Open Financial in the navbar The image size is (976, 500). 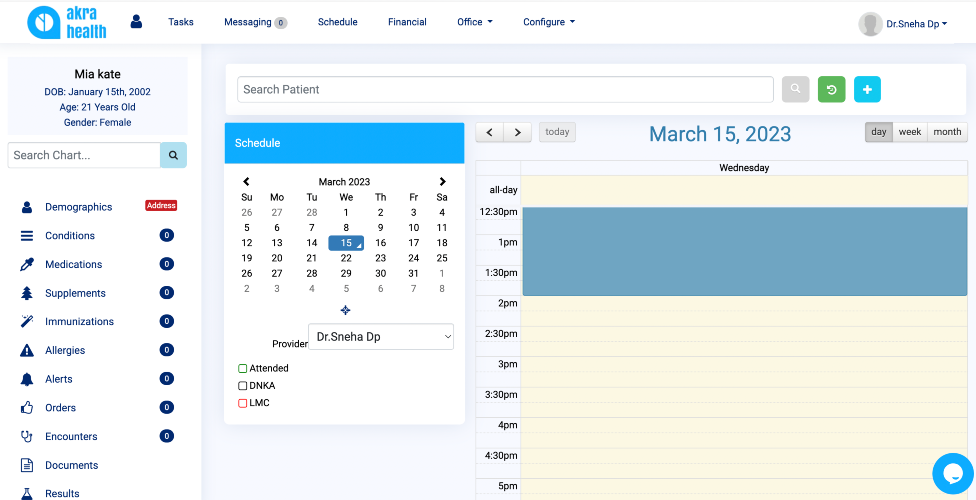pos(407,22)
